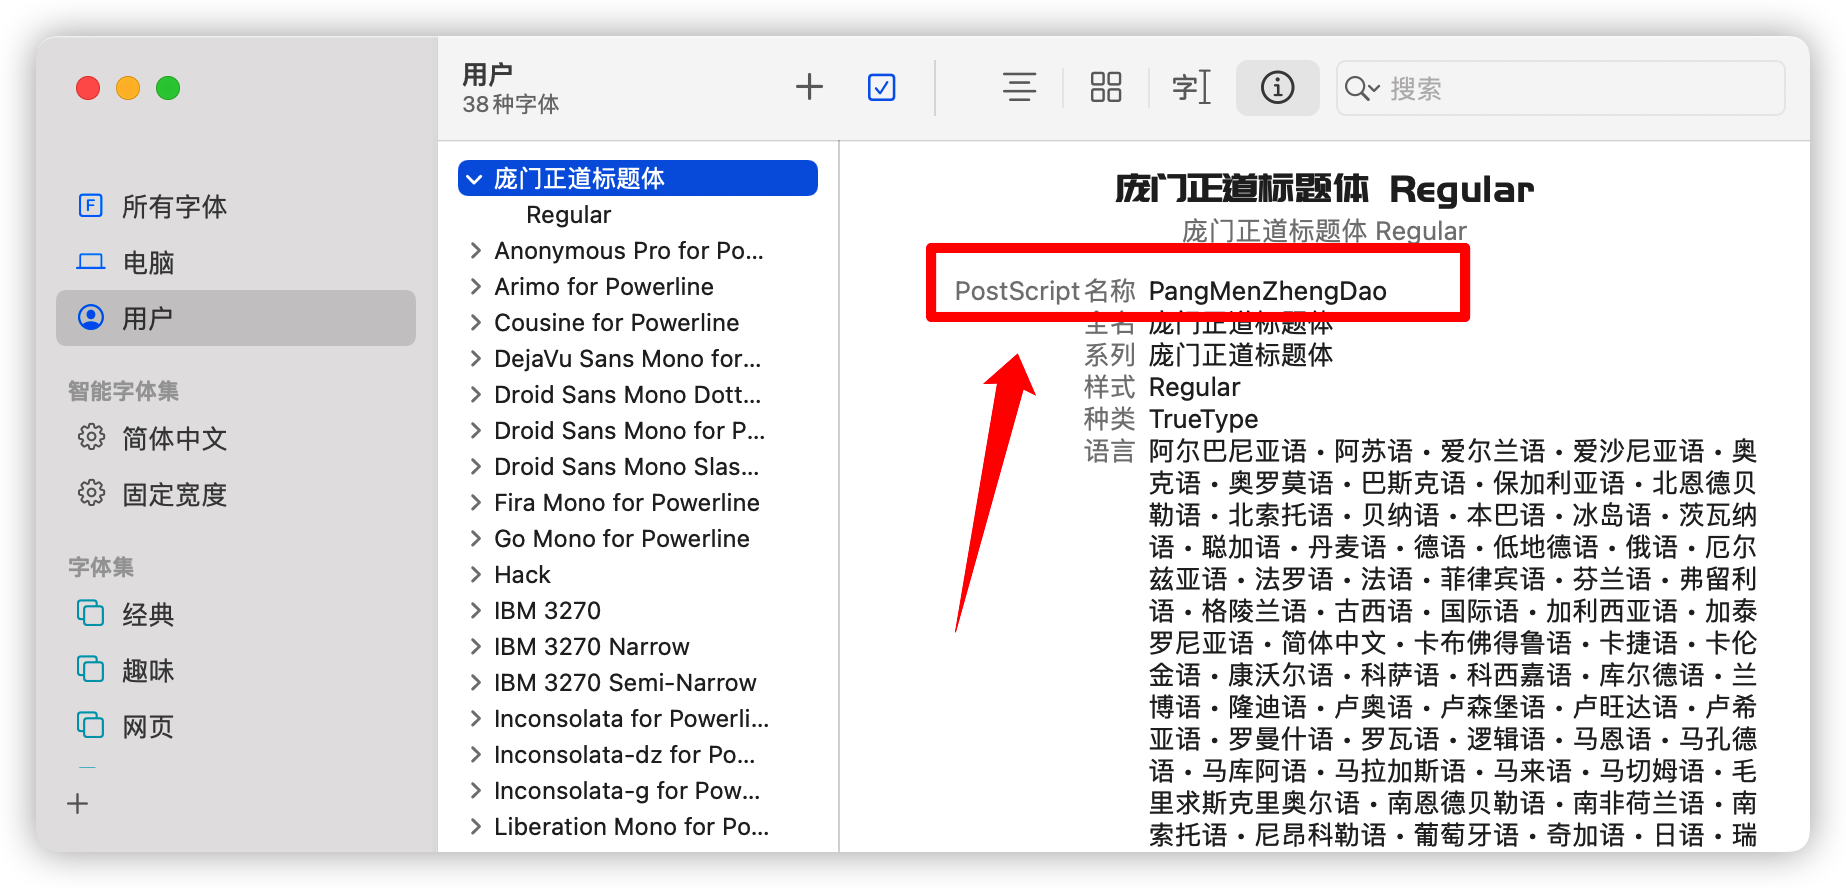Switch to sample lines preview view
This screenshot has height=888, width=1846.
(x=1019, y=88)
